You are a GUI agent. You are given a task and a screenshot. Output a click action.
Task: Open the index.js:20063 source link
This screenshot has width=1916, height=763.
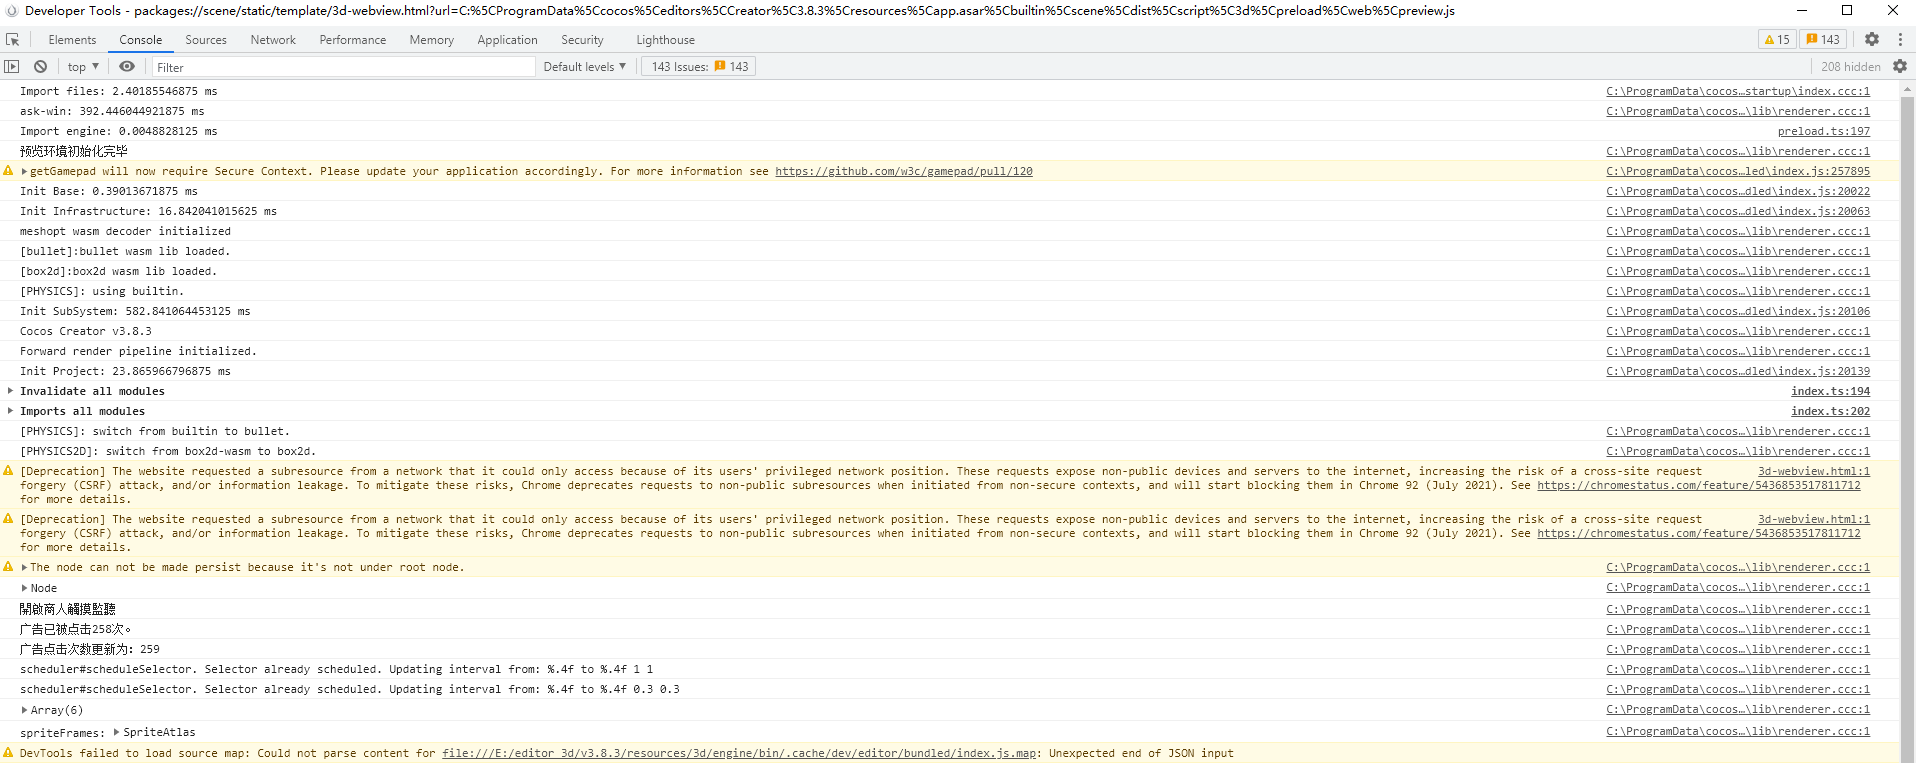(1738, 211)
